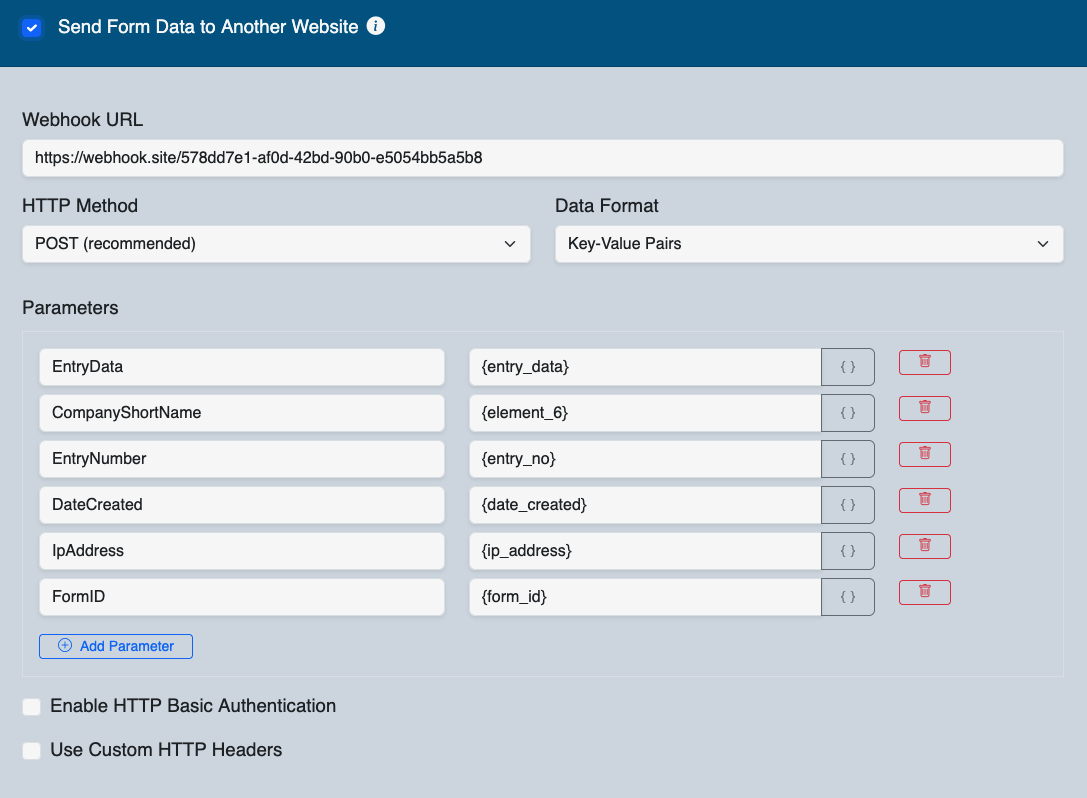
Task: Open merge tags picker for {entry_no} value
Action: click(x=847, y=459)
